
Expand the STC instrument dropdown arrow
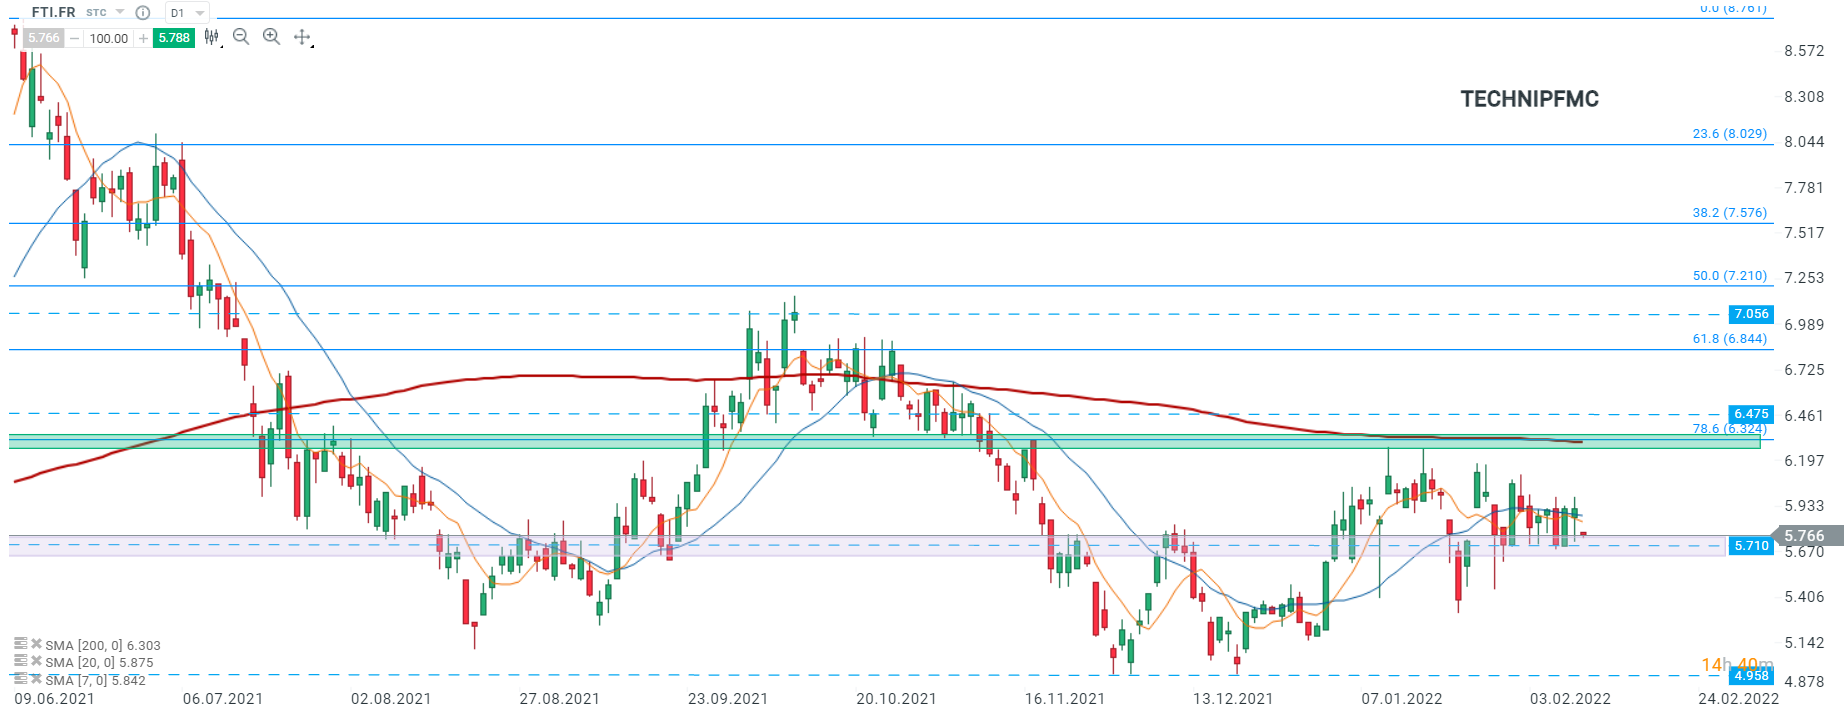(120, 13)
